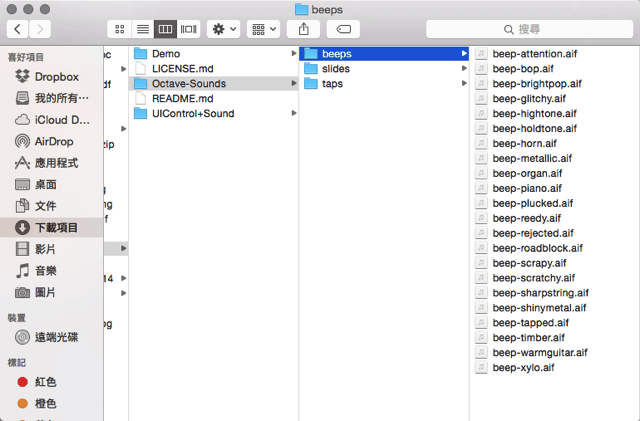Image resolution: width=640 pixels, height=421 pixels.
Task: Go forward with the forward arrow button
Action: [40, 29]
